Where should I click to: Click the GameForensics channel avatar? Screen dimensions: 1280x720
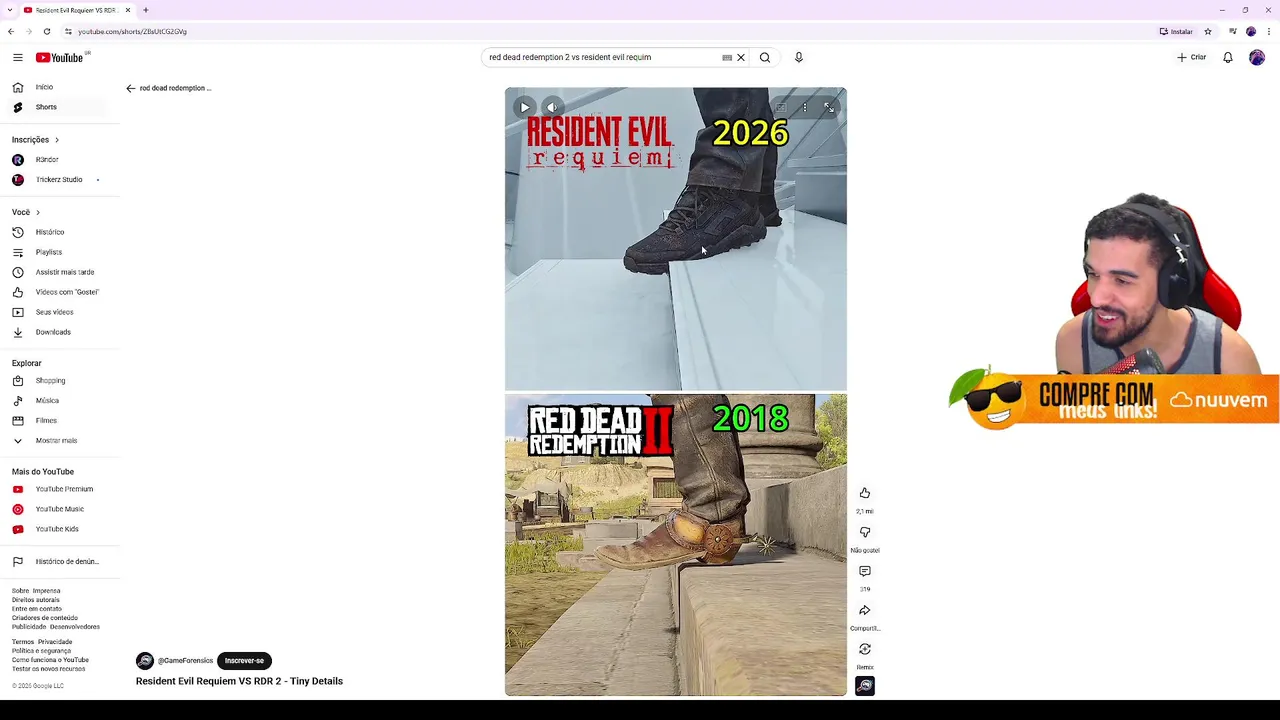click(145, 661)
